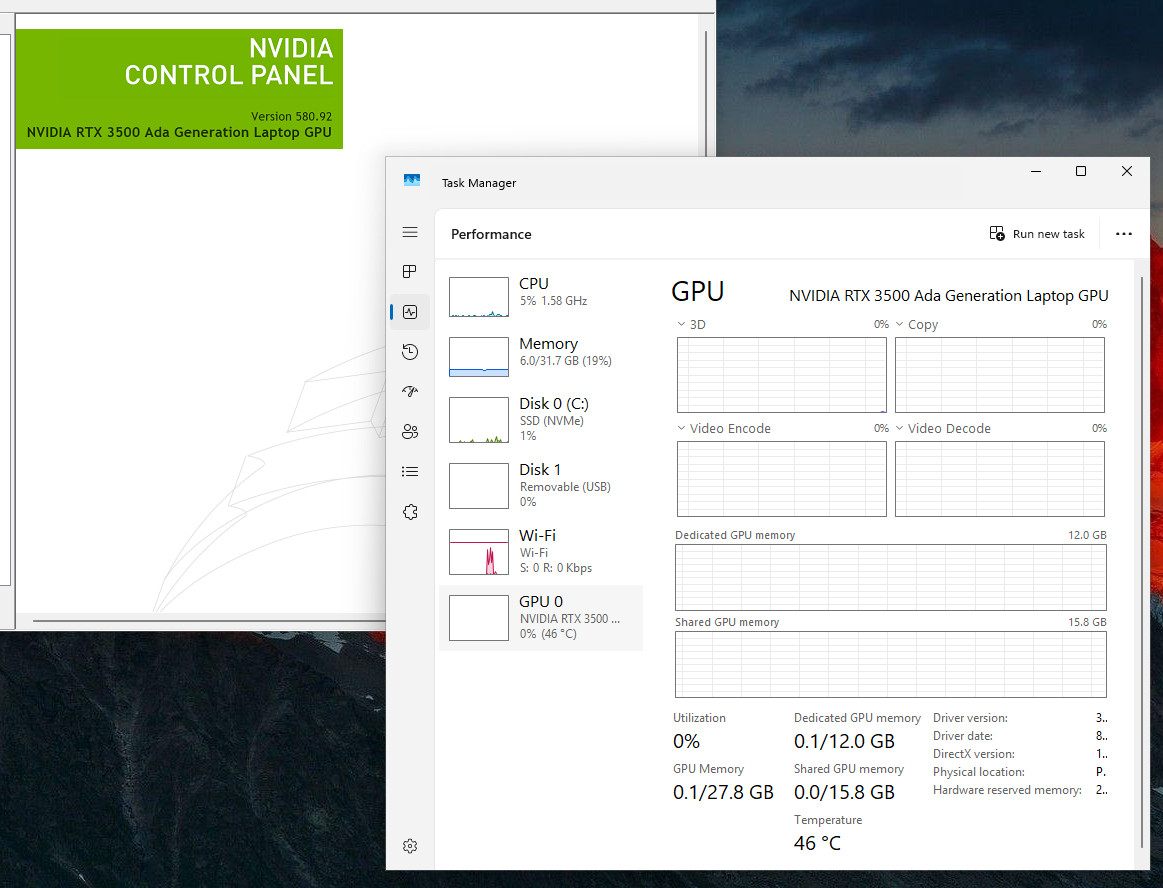
Task: Open the Startup apps icon in sidebar
Action: (409, 391)
